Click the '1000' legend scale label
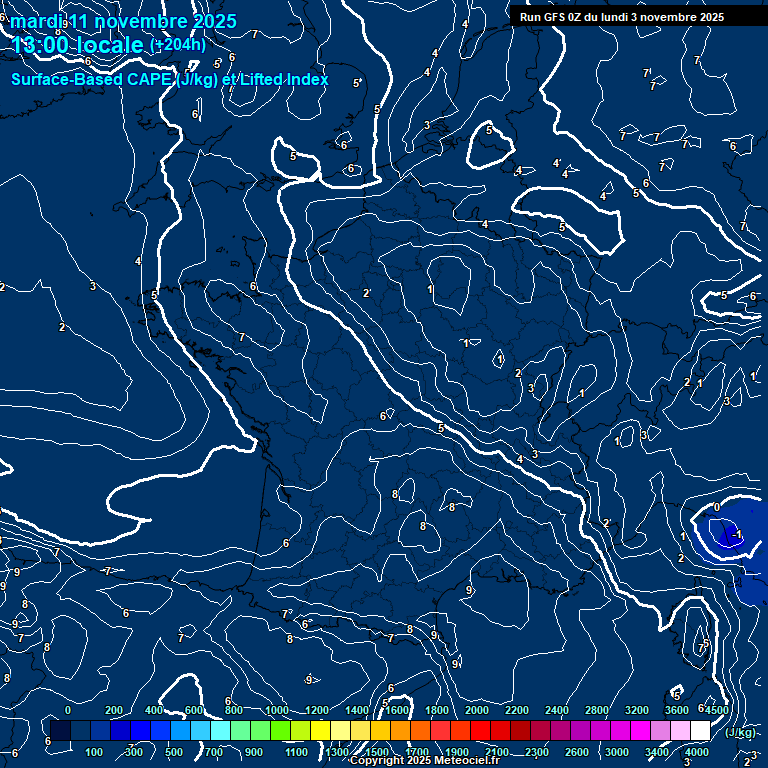The image size is (768, 768). tap(277, 710)
